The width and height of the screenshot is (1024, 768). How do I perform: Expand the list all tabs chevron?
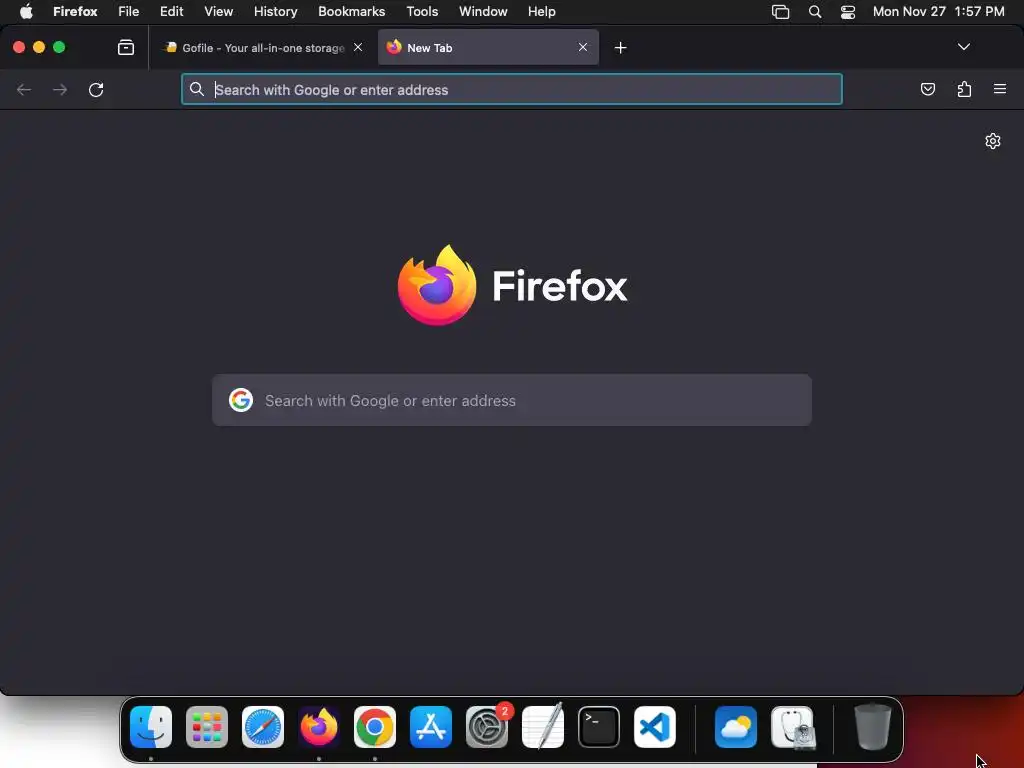[x=964, y=47]
